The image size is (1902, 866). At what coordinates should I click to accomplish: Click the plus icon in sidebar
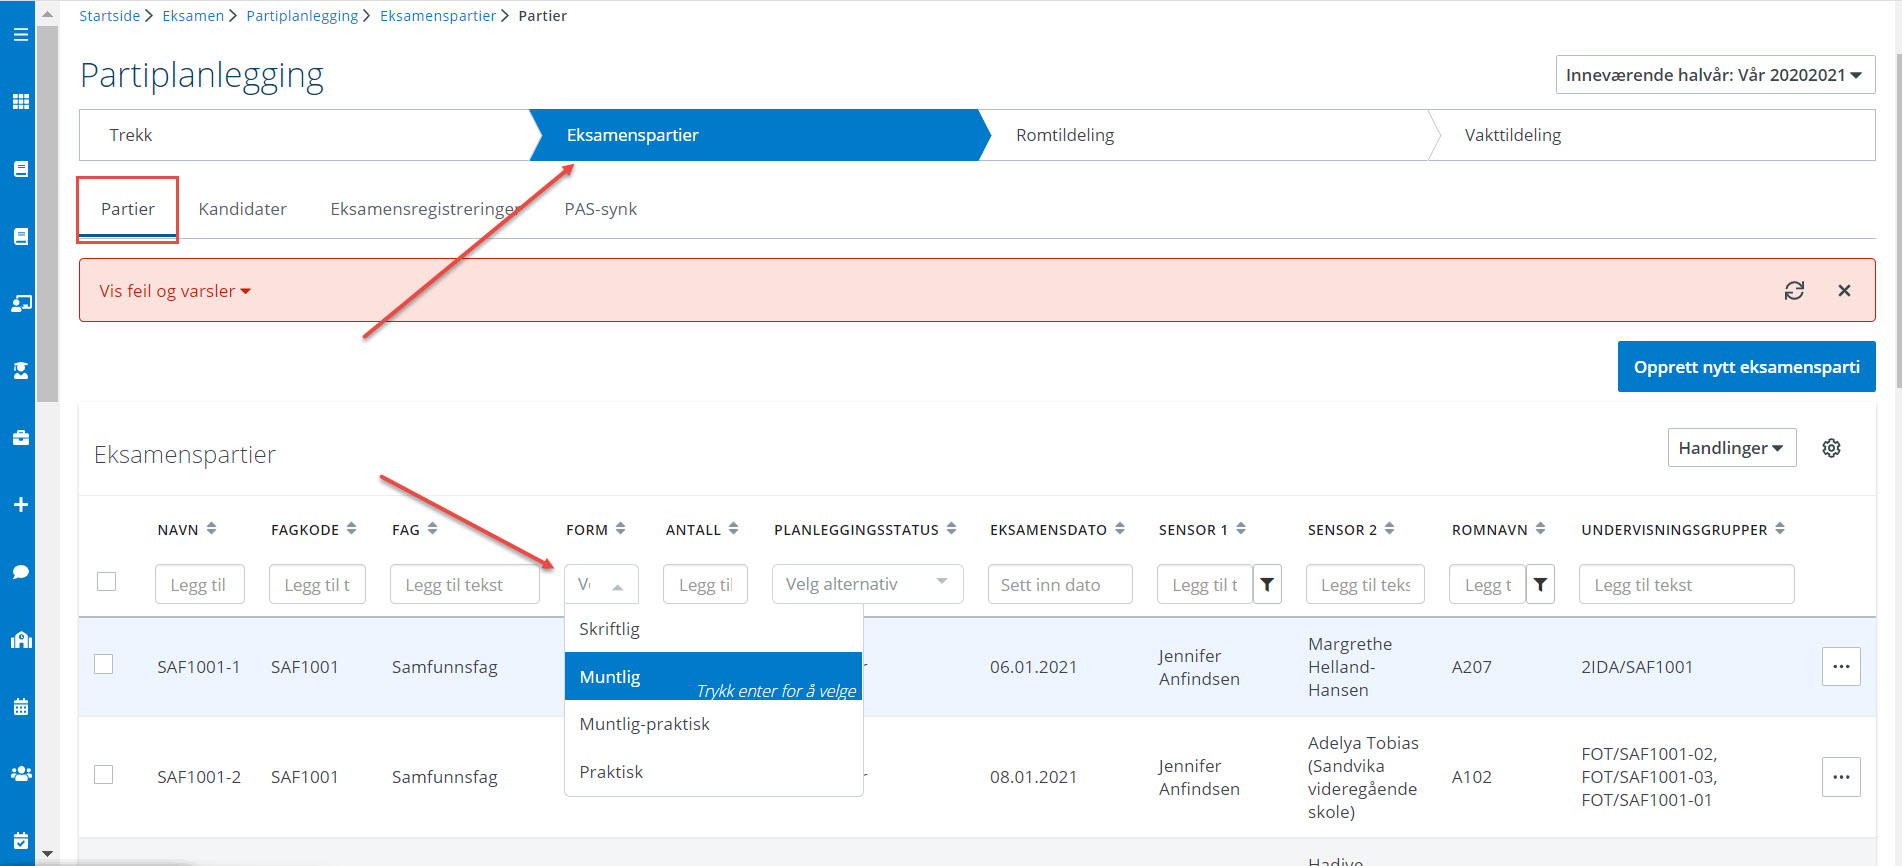pos(20,505)
